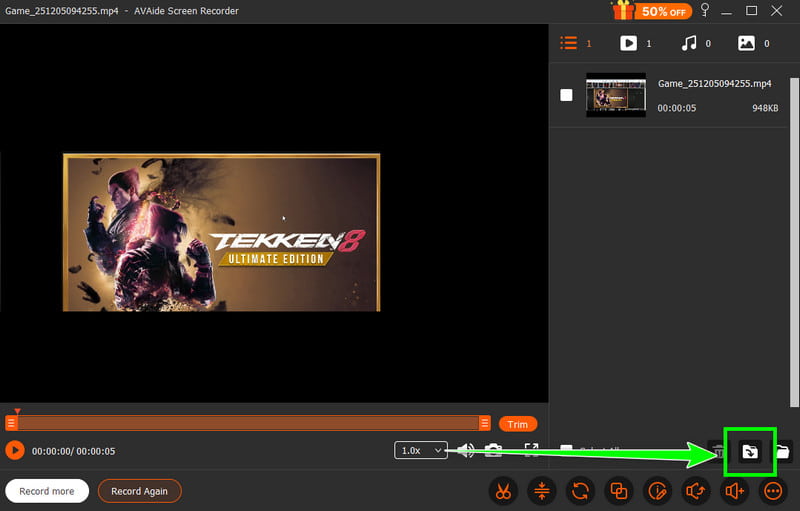Open the video compressor tool
The width and height of the screenshot is (800, 511).
(541, 491)
